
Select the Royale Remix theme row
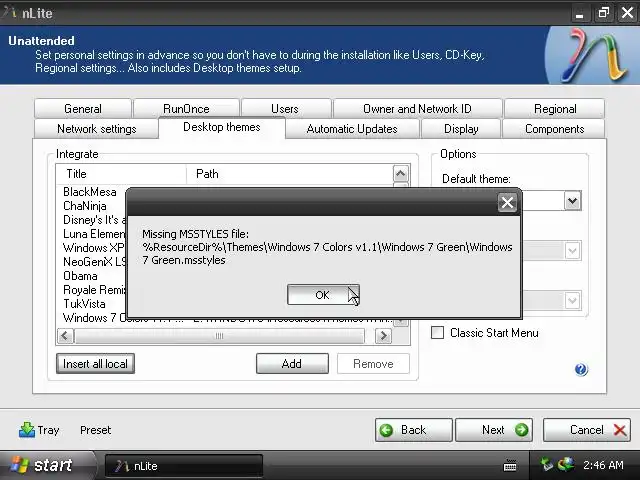tap(95, 290)
